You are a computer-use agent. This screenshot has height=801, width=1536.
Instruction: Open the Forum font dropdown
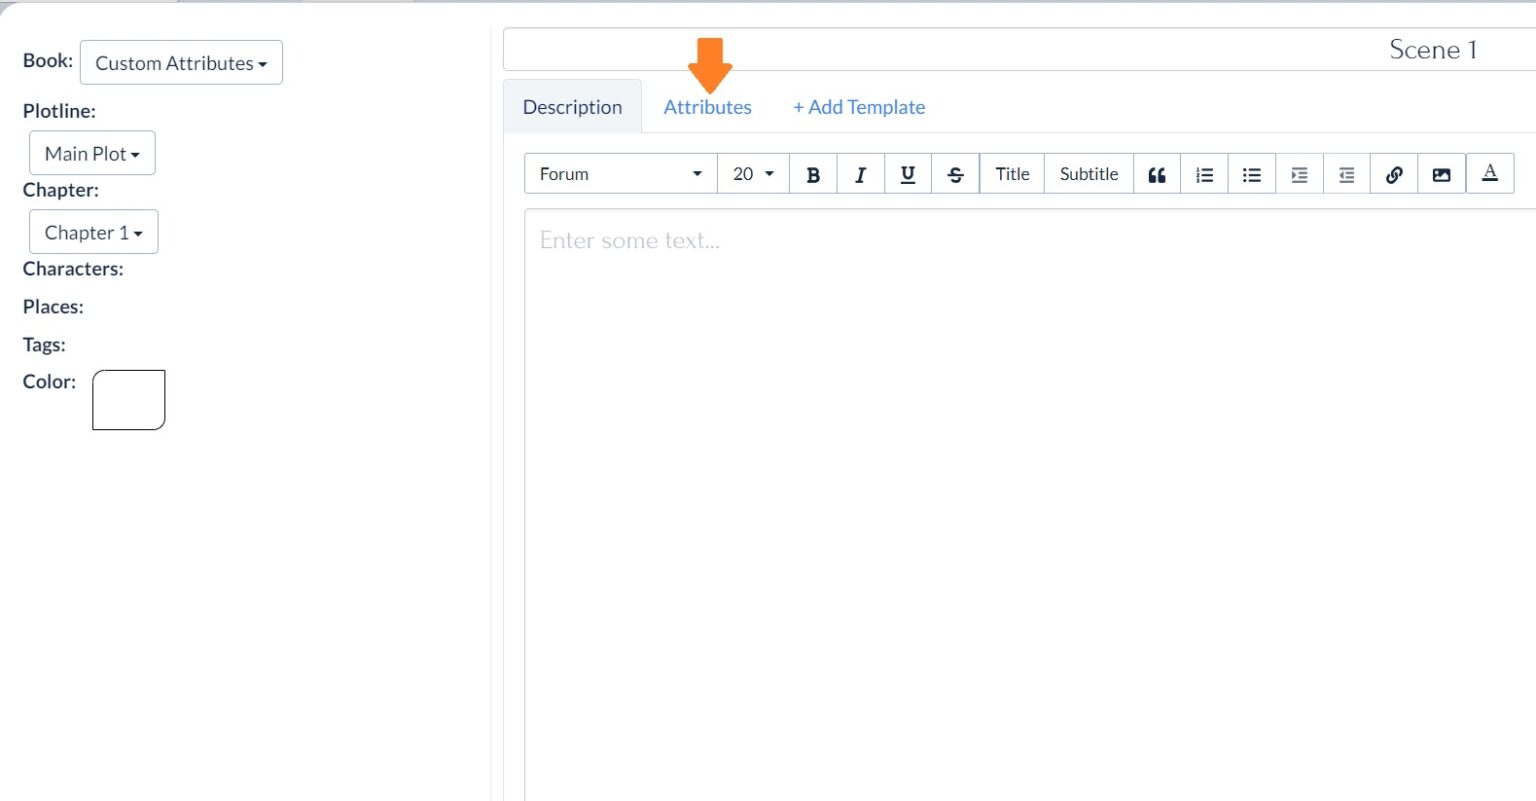point(620,174)
